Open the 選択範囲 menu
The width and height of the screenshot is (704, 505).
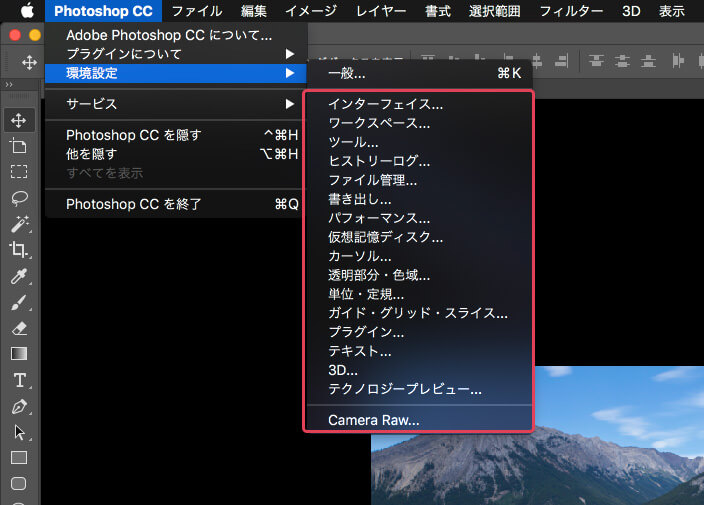(495, 11)
